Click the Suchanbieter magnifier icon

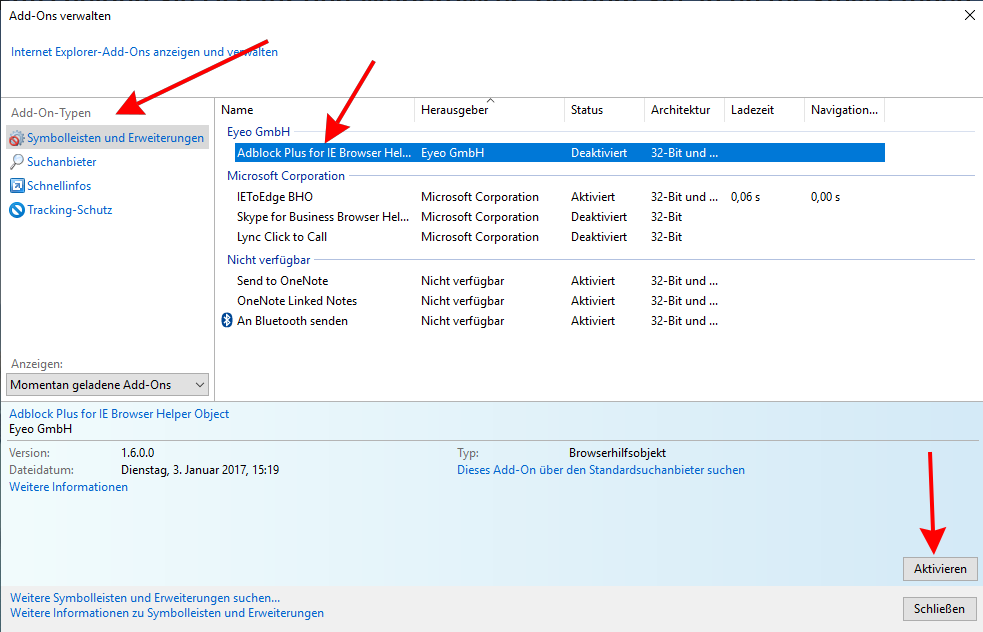click(17, 162)
